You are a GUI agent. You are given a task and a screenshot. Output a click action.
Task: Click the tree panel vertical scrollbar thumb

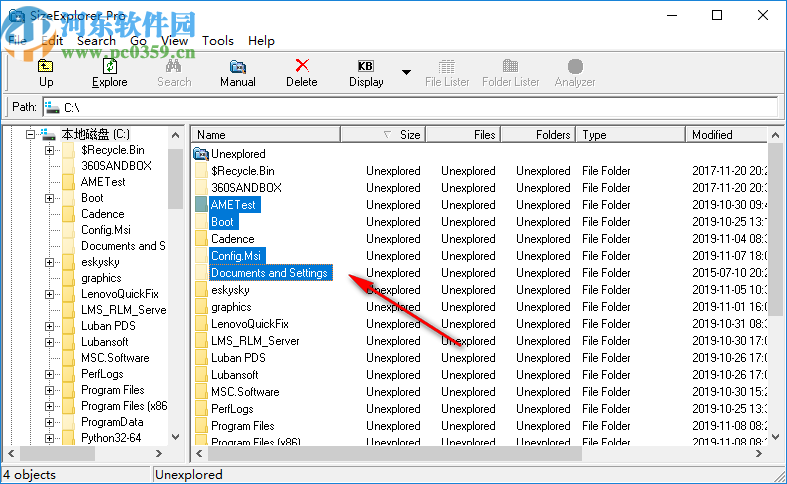tap(176, 178)
